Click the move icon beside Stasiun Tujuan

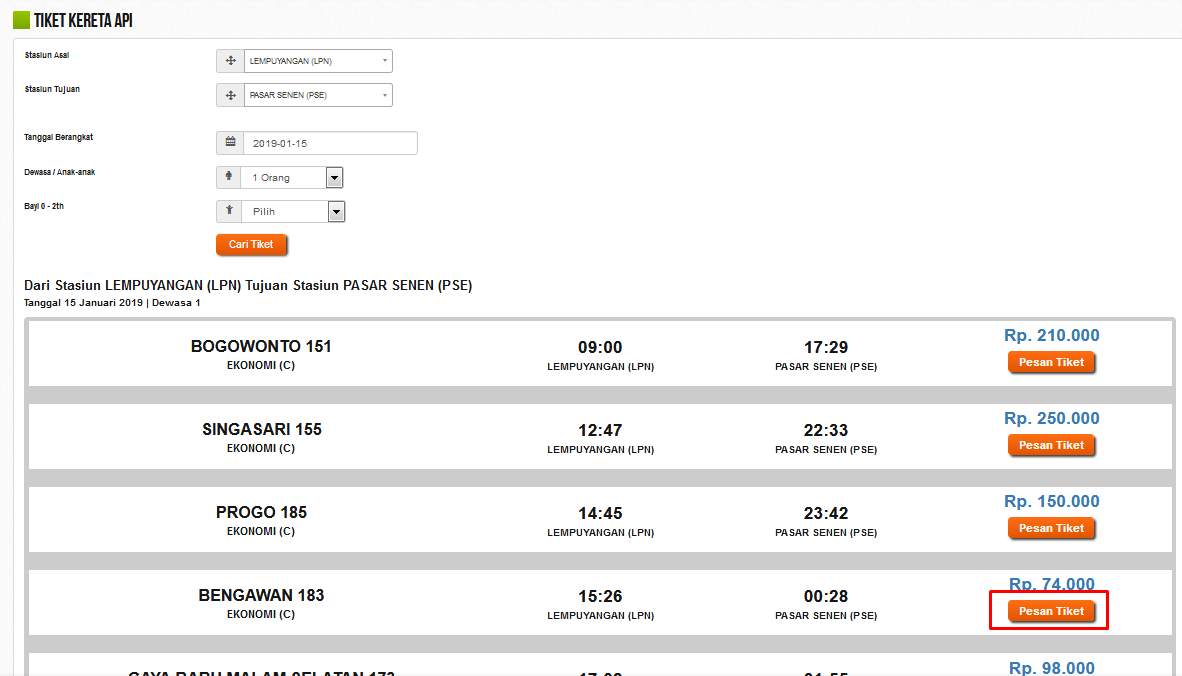(231, 95)
